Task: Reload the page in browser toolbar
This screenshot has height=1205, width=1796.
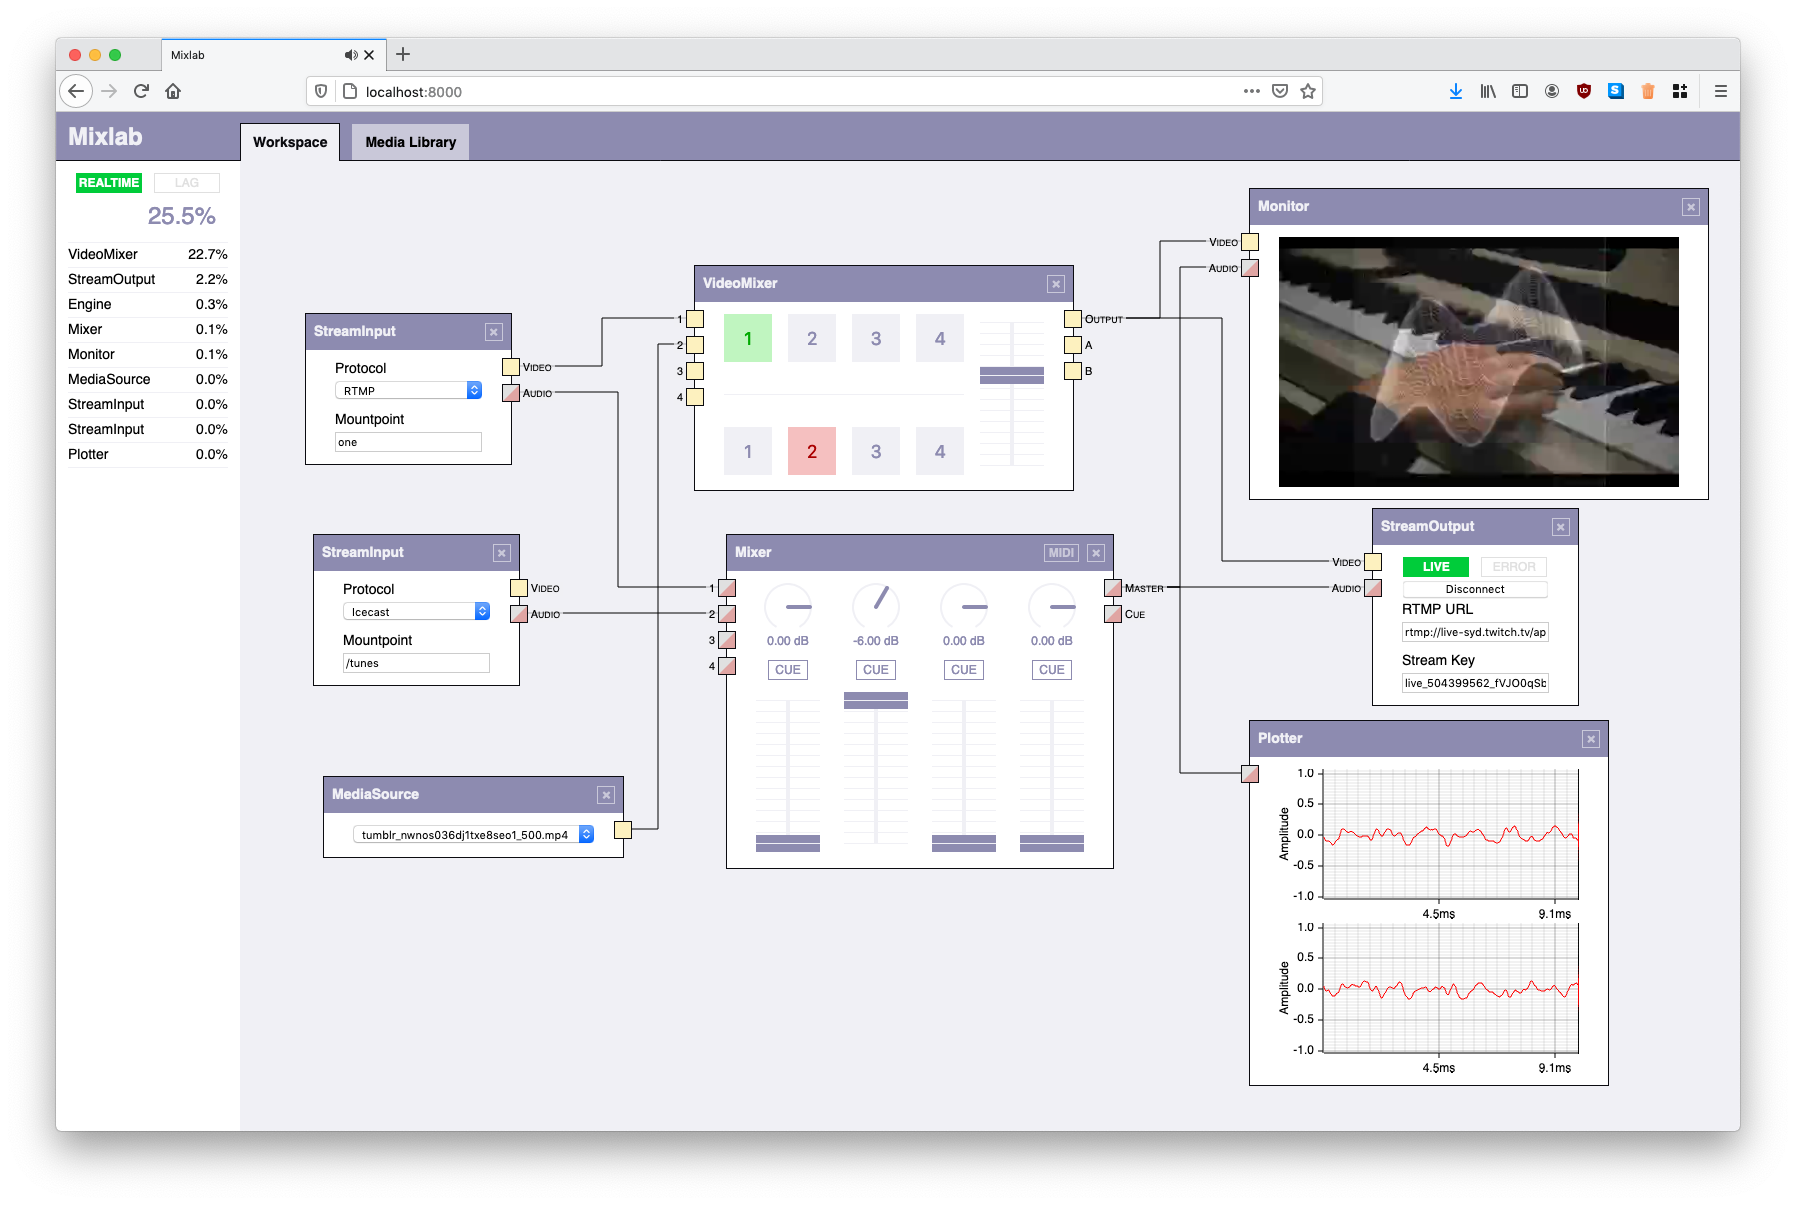Action: [141, 91]
